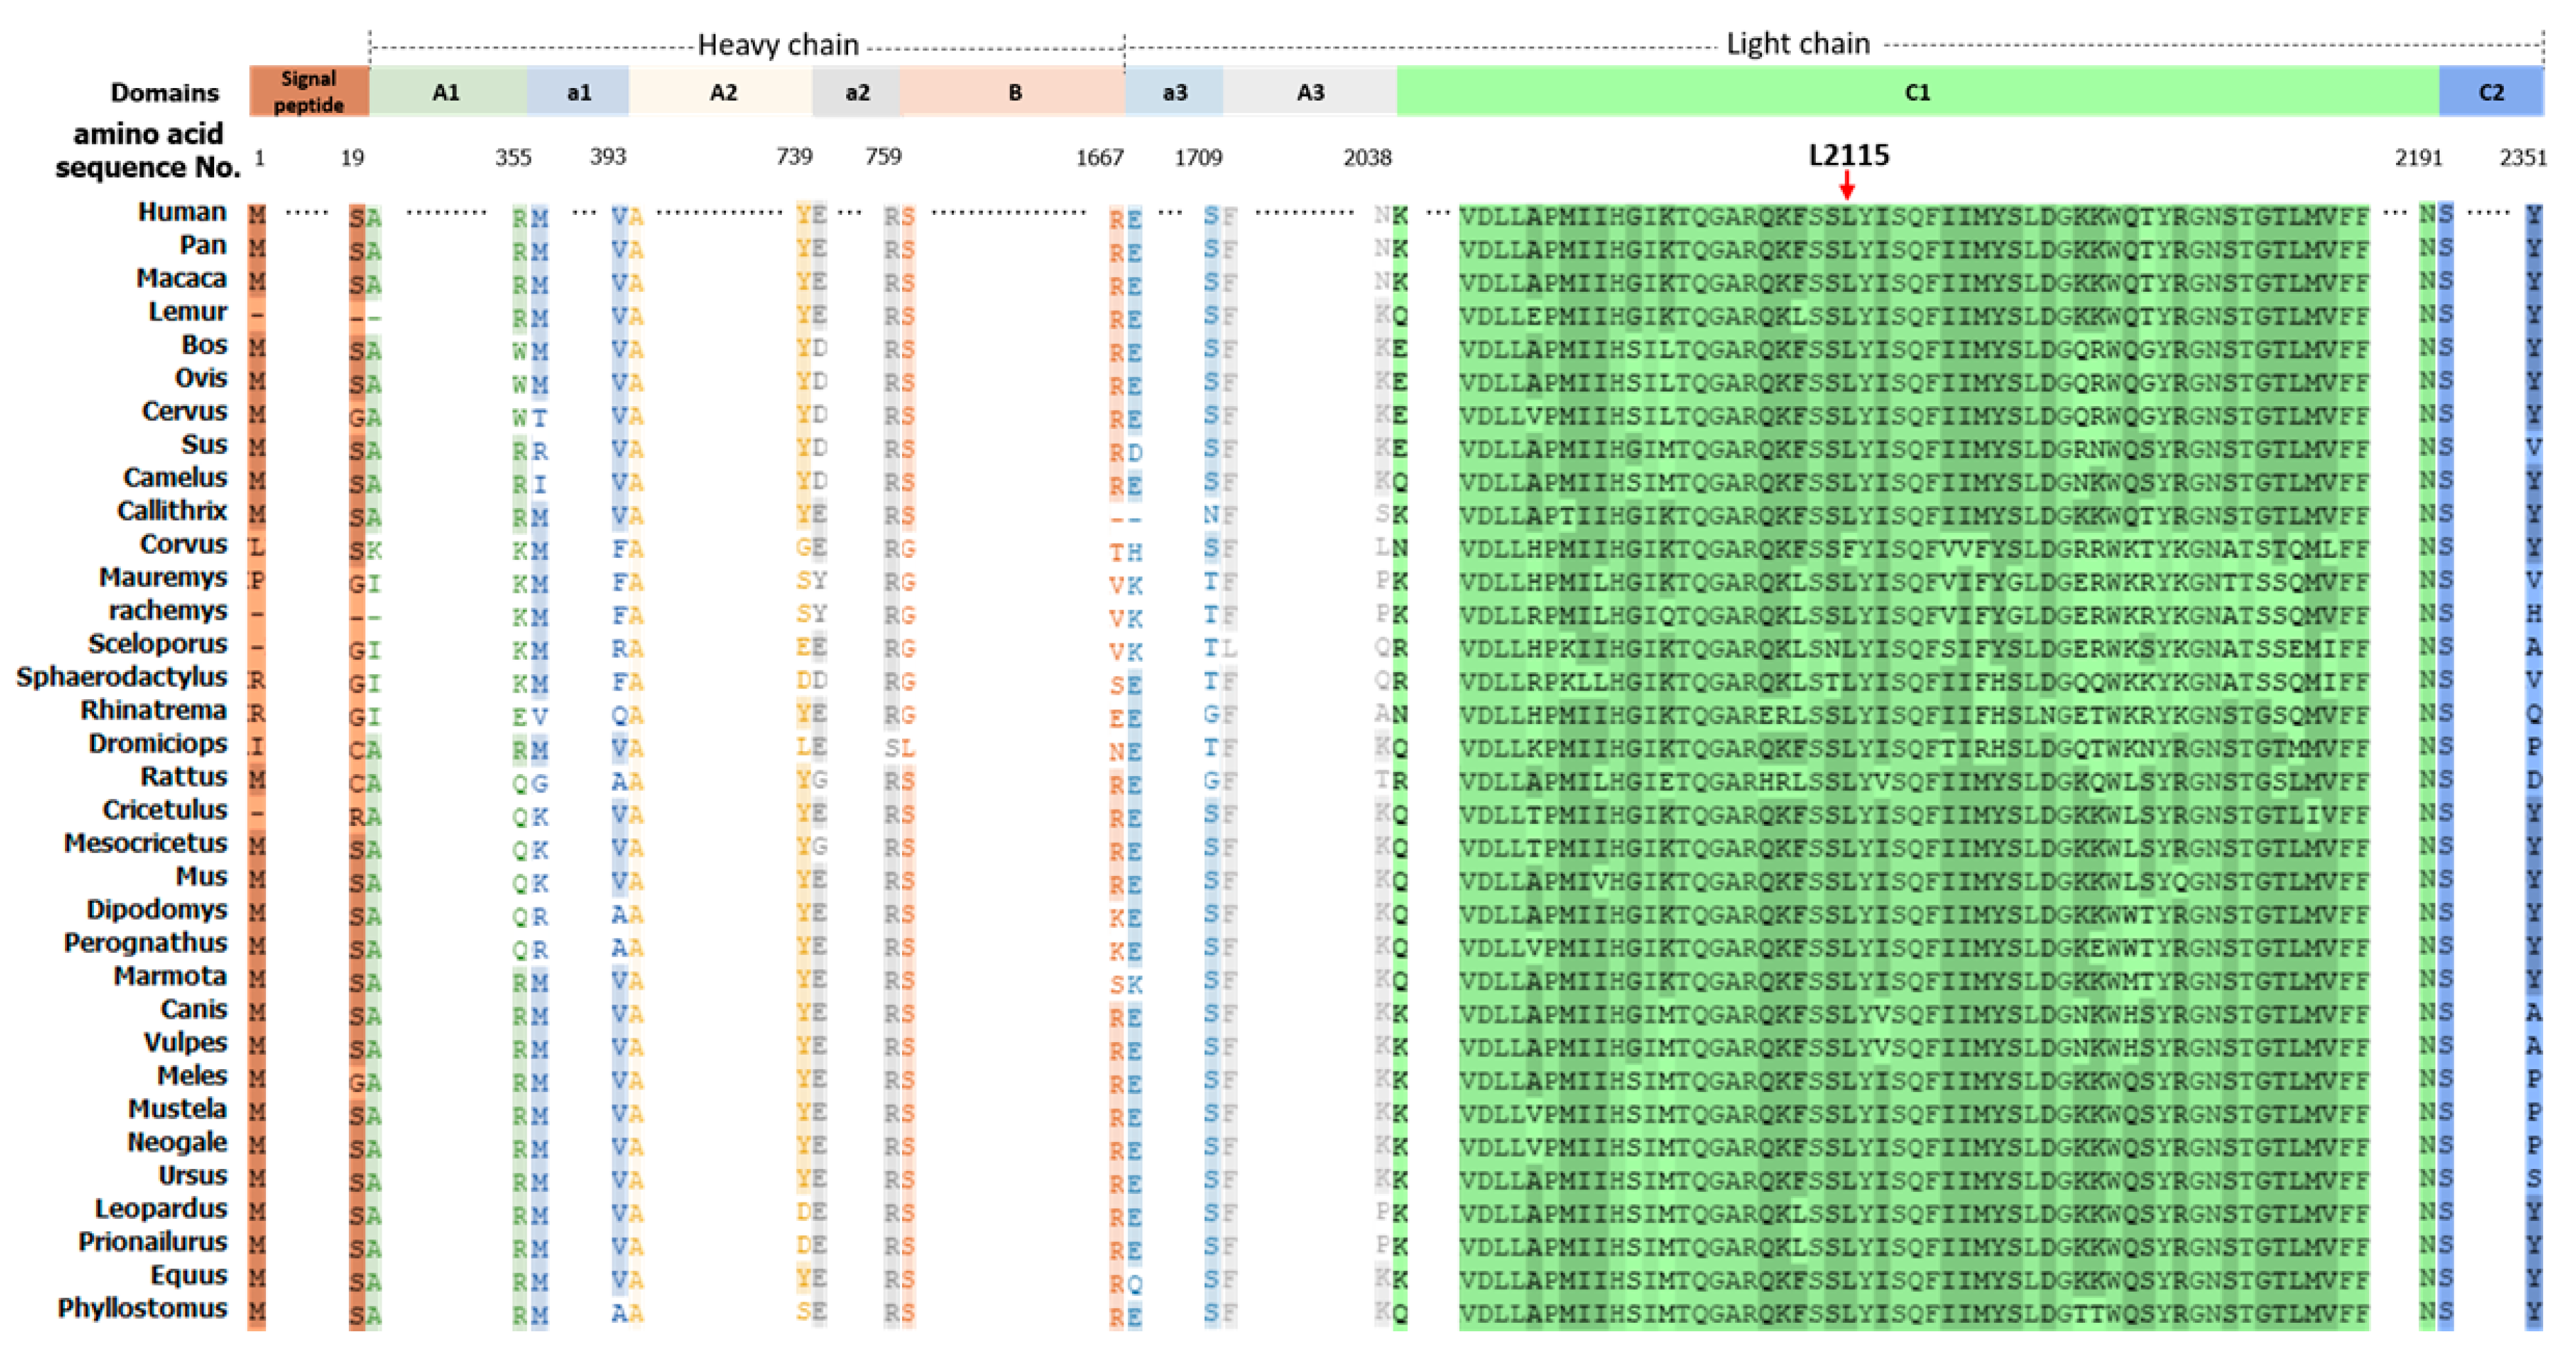Click the Domains row heading

(164, 93)
